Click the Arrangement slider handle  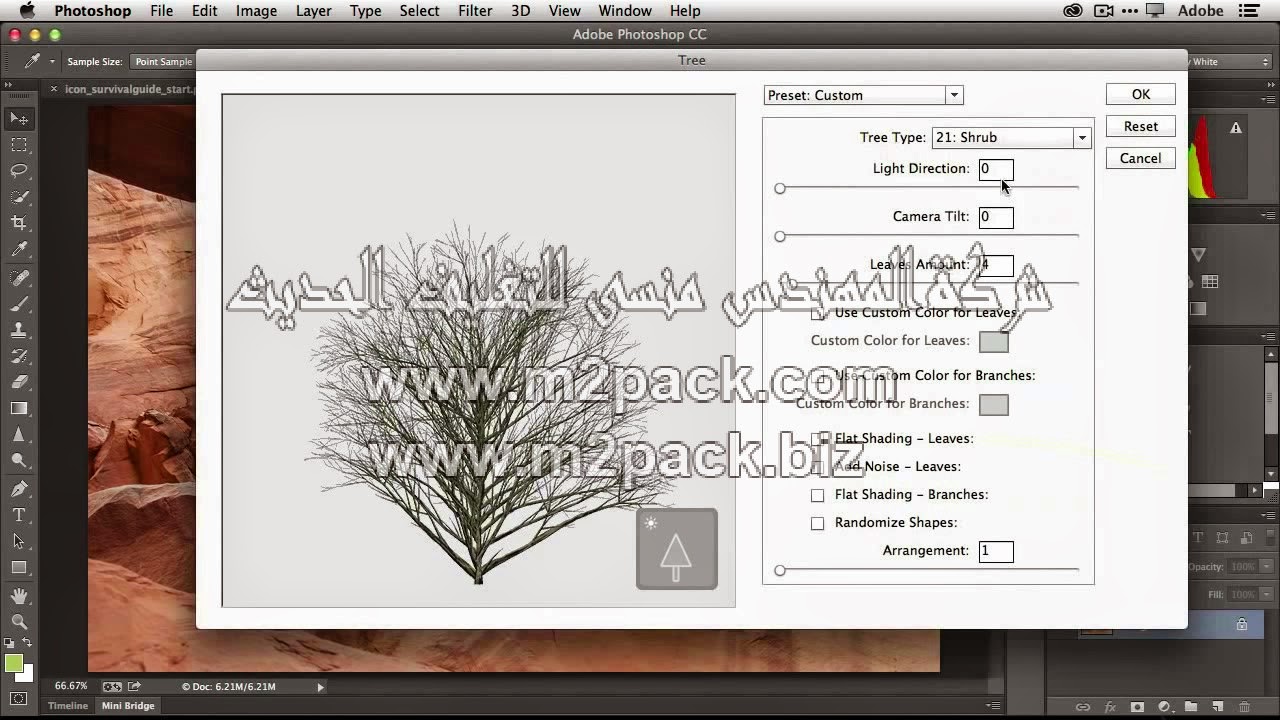[x=780, y=570]
